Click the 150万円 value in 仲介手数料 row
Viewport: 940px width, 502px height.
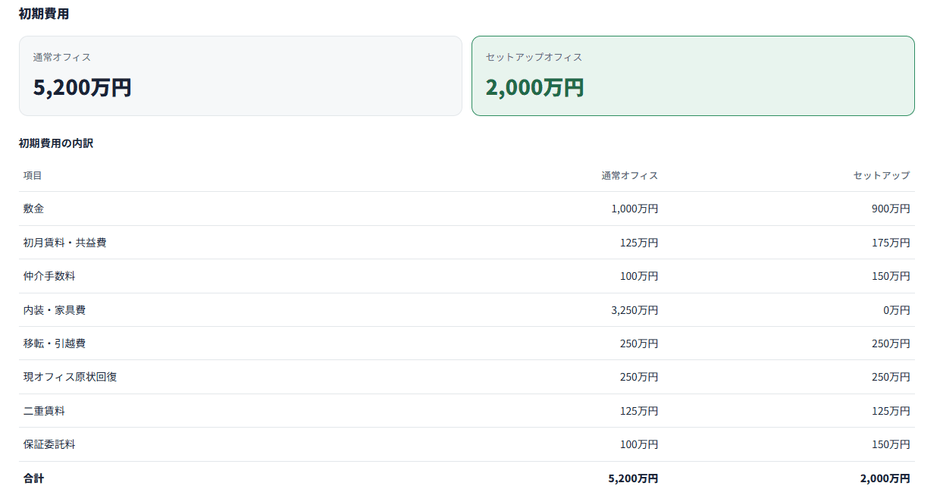(890, 276)
